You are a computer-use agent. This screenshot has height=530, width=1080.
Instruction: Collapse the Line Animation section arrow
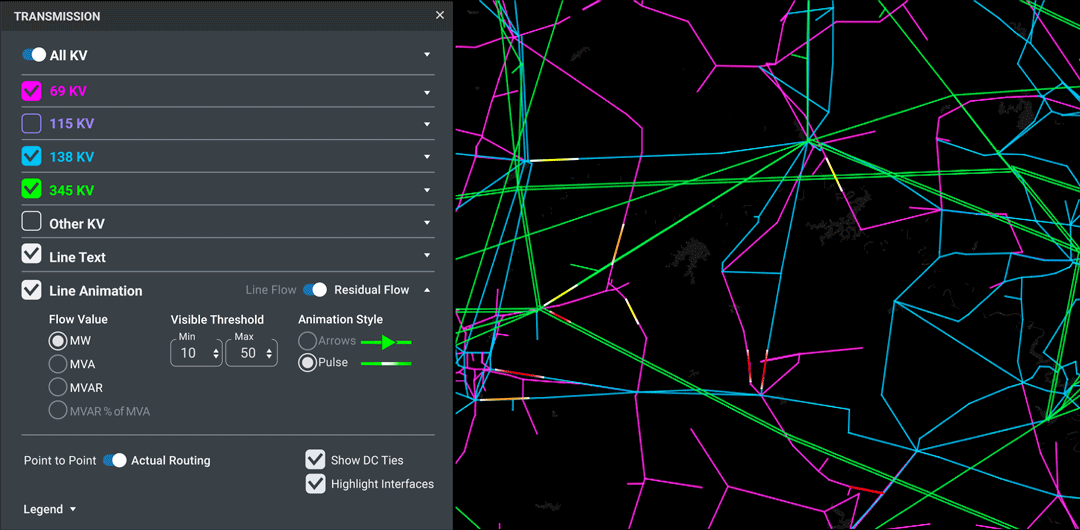(427, 290)
